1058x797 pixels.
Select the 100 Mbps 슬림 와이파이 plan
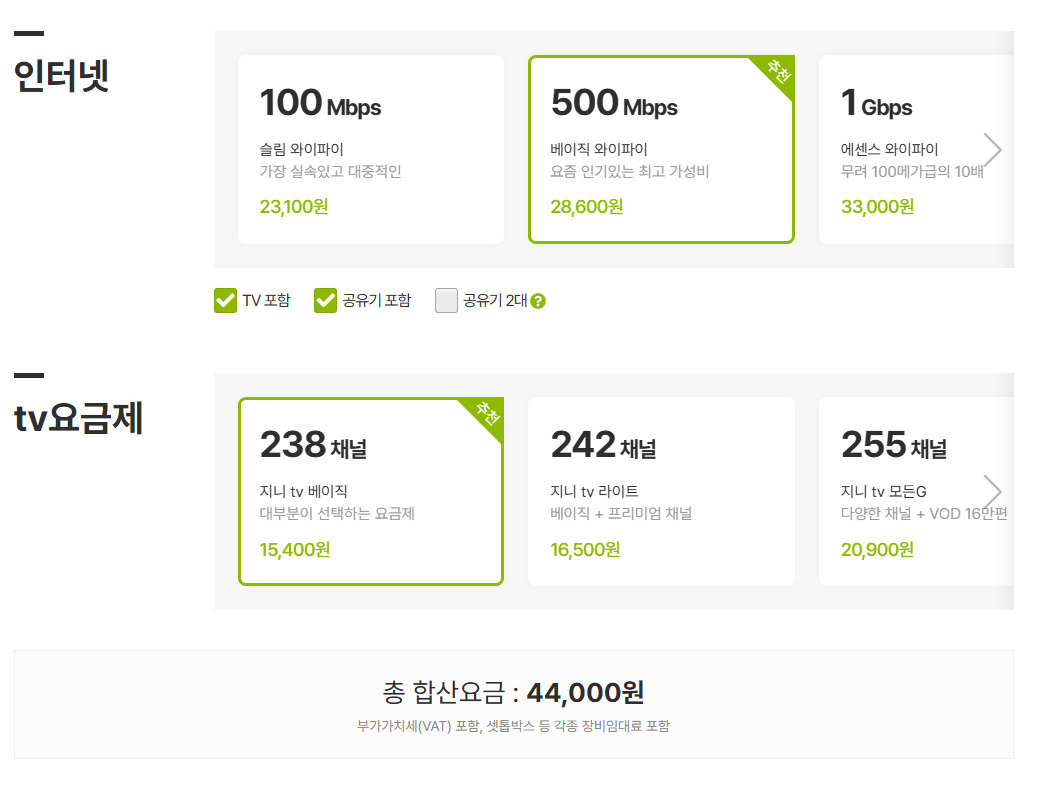pyautogui.click(x=370, y=149)
